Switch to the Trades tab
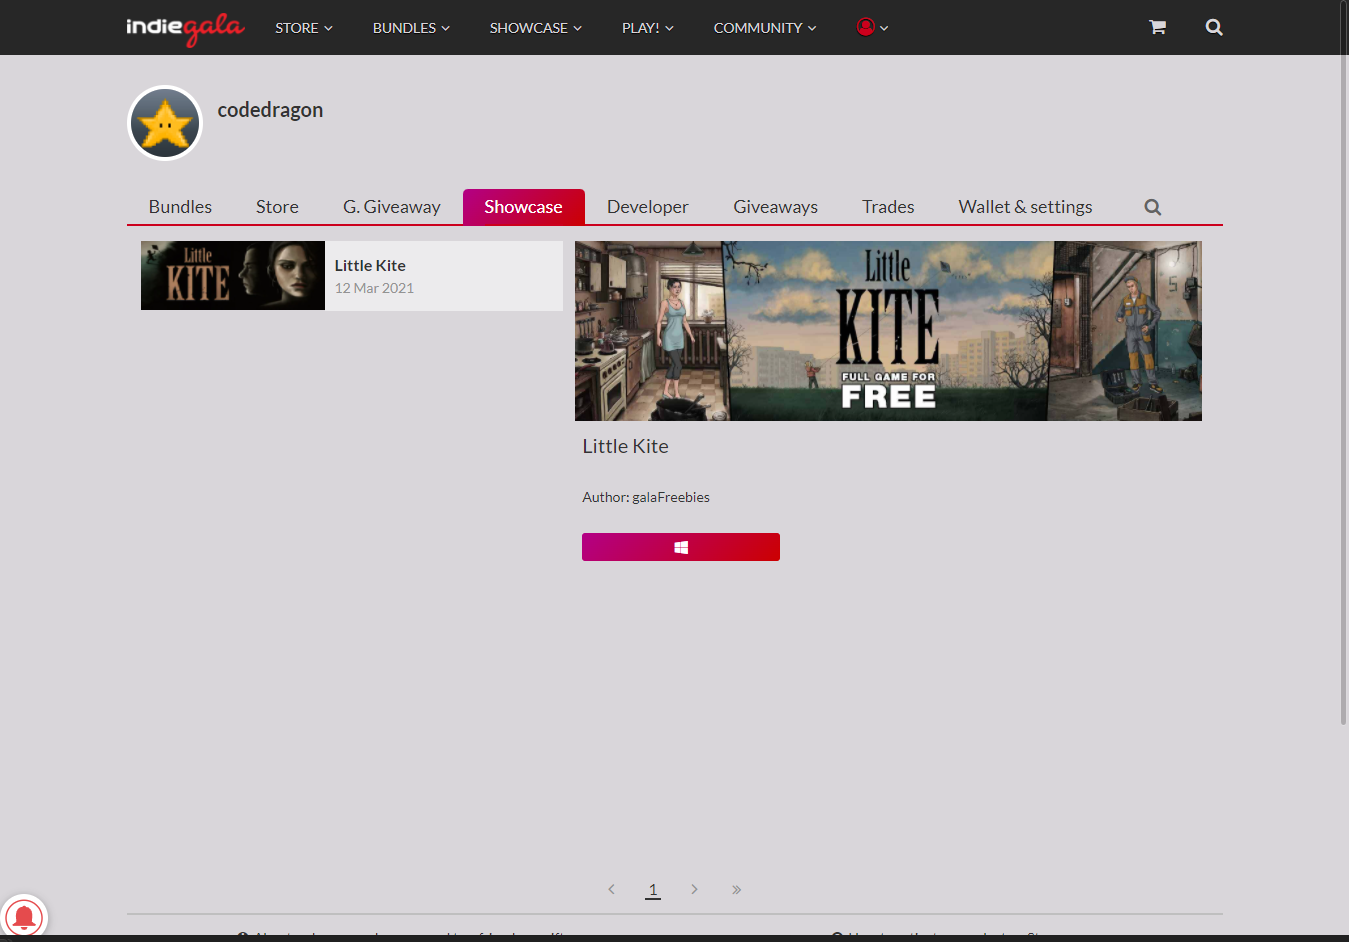Screen dimensions: 1349x942 (888, 207)
